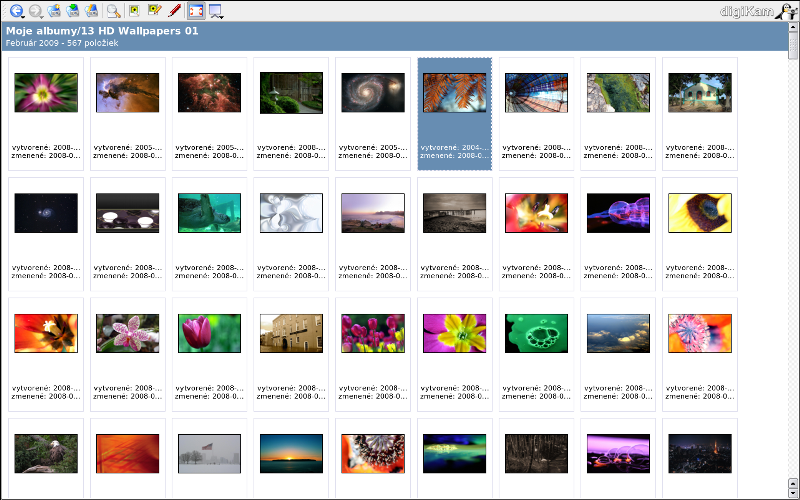Select the sepia pier on beach thumbnail

click(x=455, y=213)
